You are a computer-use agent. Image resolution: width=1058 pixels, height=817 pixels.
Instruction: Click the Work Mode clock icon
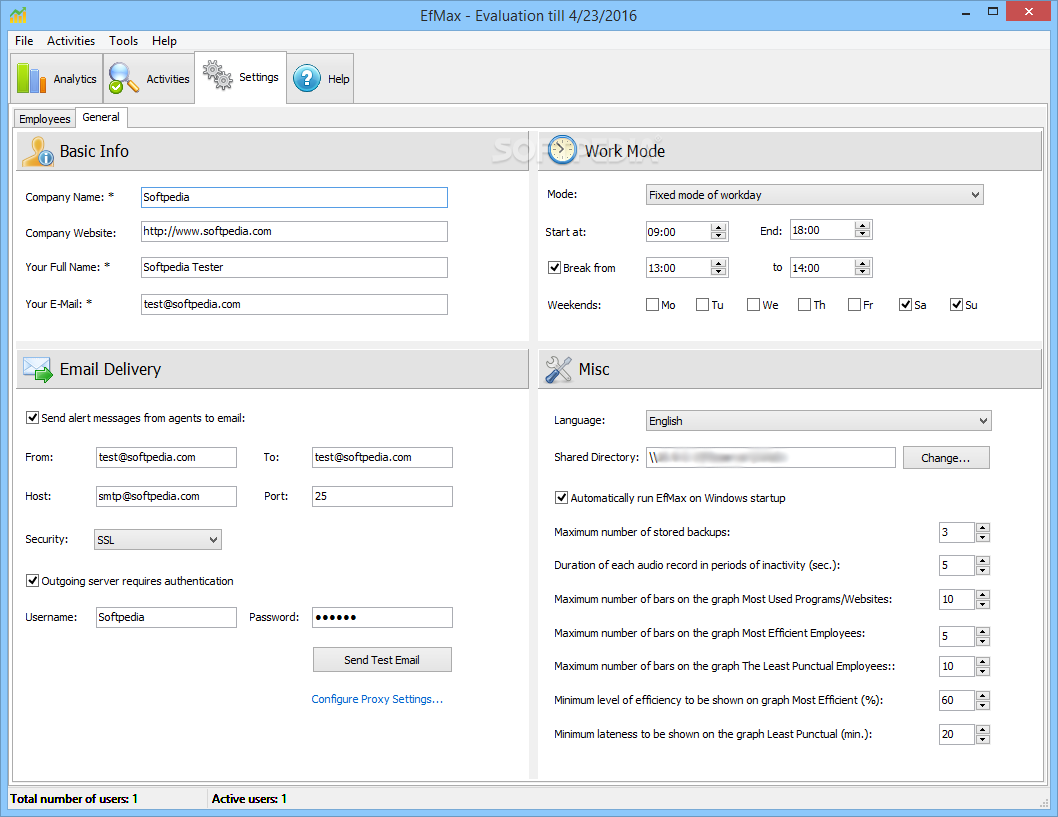point(562,150)
